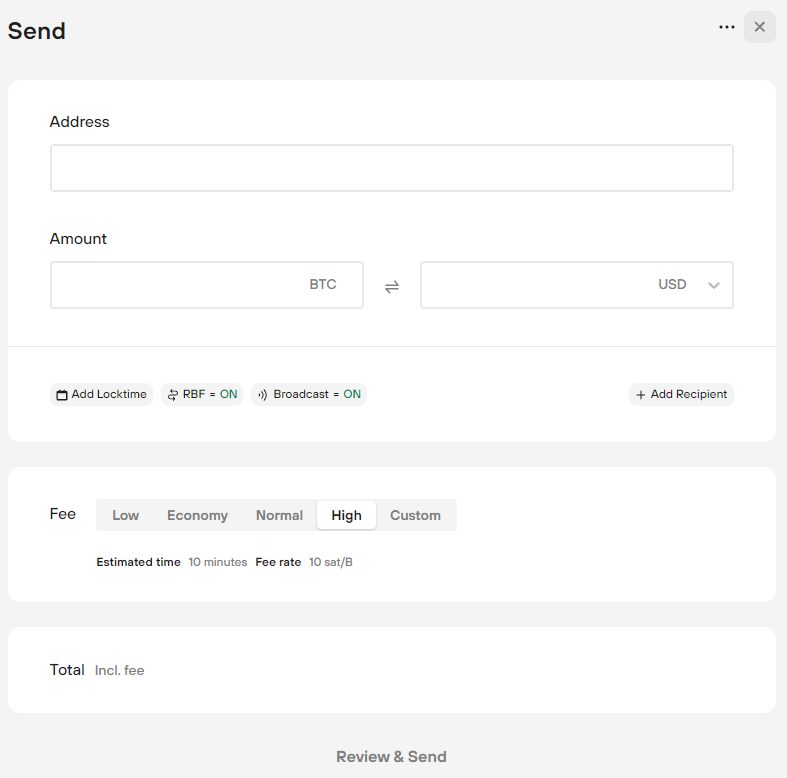
Task: Close the Send panel with X
Action: pos(760,27)
